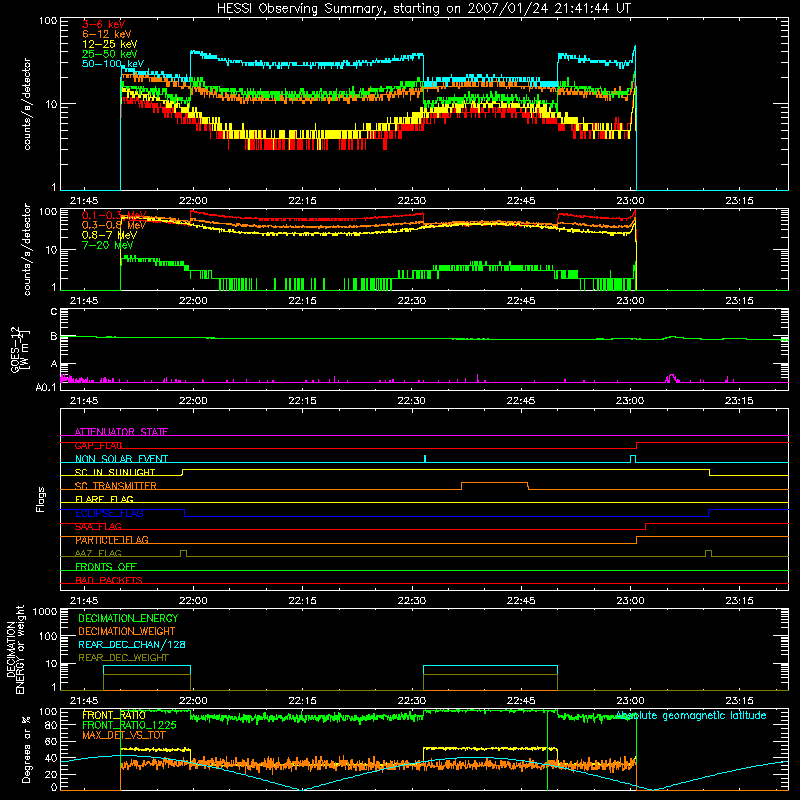Image resolution: width=800 pixels, height=800 pixels.
Task: Click the SAA_FLAG flag label
Action: [98, 527]
